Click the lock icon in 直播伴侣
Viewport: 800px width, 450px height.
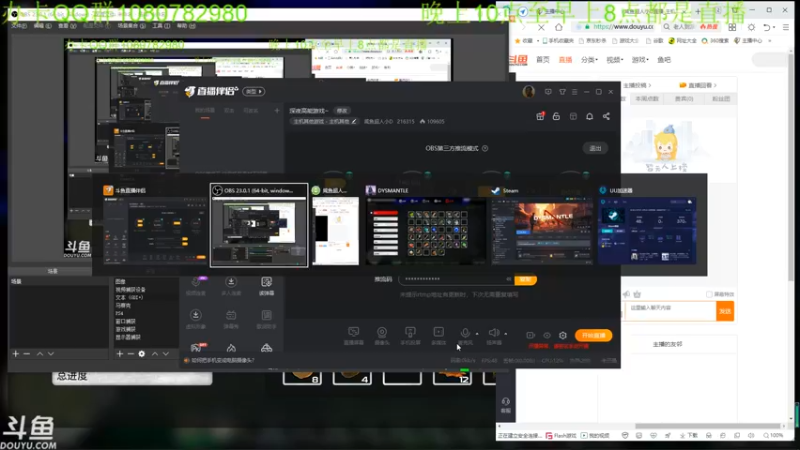556,116
